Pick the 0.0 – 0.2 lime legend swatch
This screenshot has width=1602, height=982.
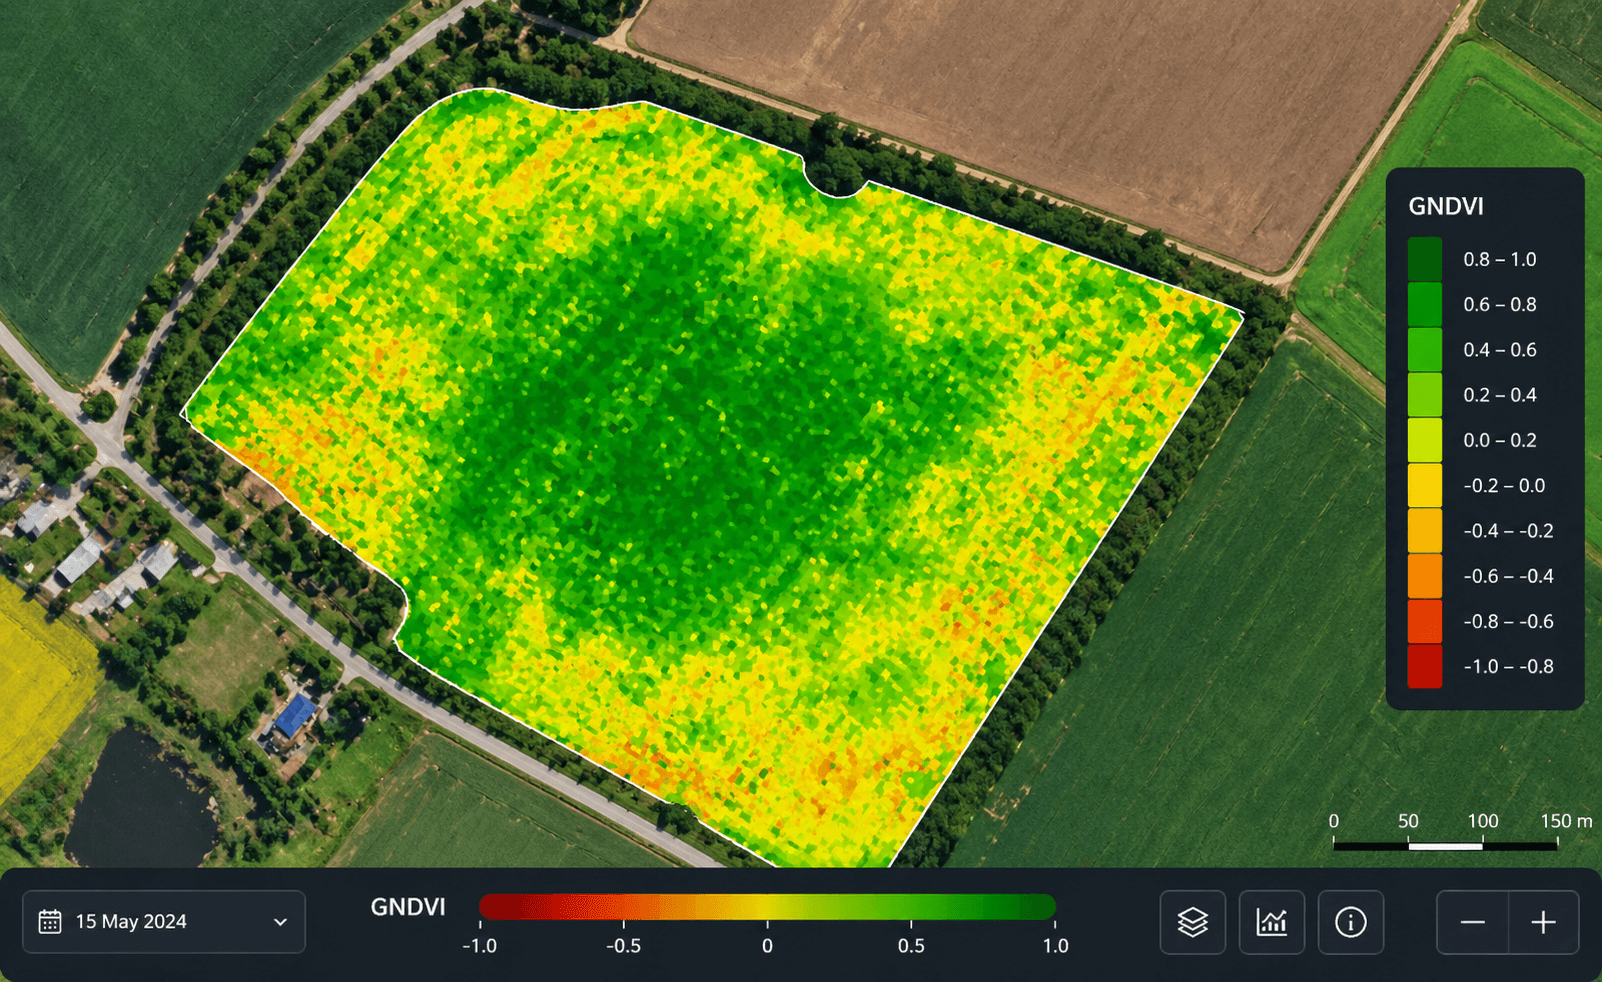click(1424, 440)
